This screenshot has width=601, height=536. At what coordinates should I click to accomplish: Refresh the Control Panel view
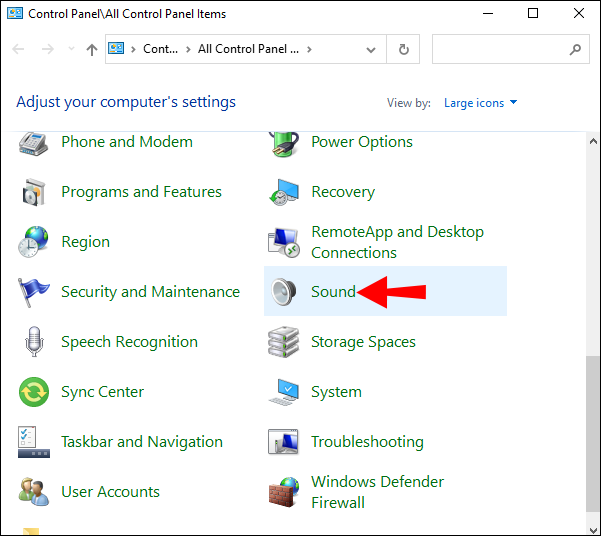tap(403, 49)
